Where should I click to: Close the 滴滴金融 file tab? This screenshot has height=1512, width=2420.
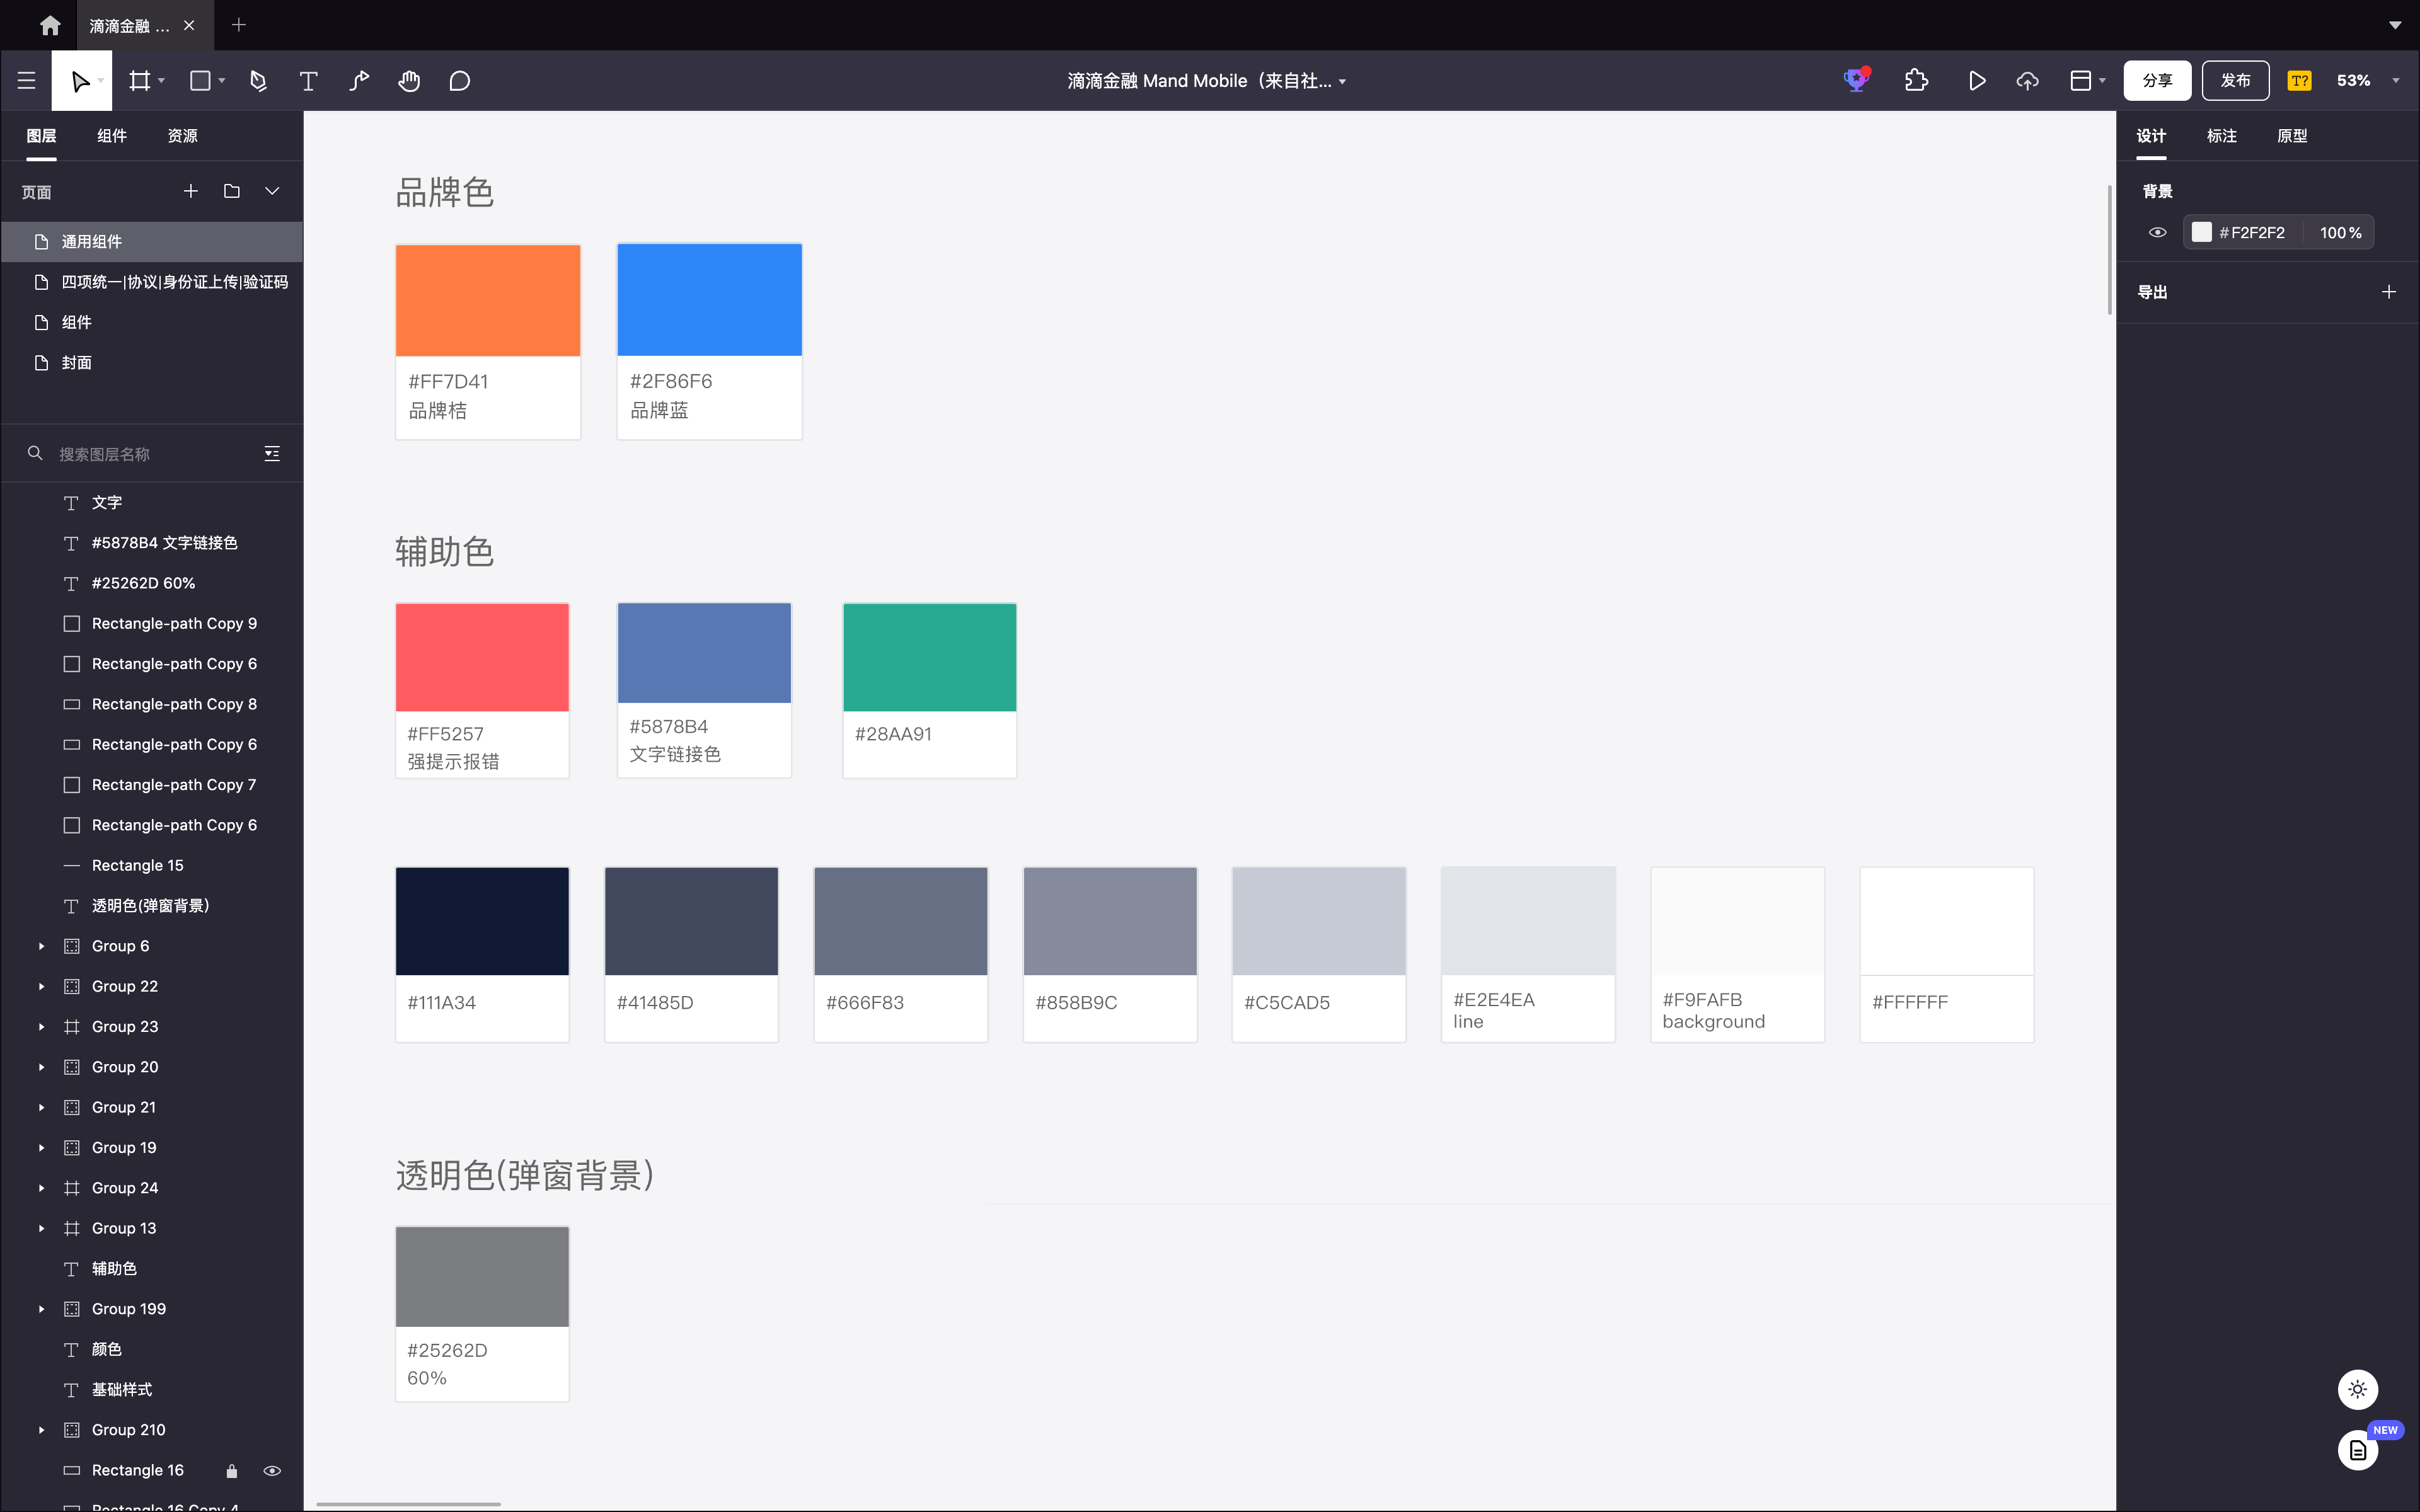click(189, 25)
